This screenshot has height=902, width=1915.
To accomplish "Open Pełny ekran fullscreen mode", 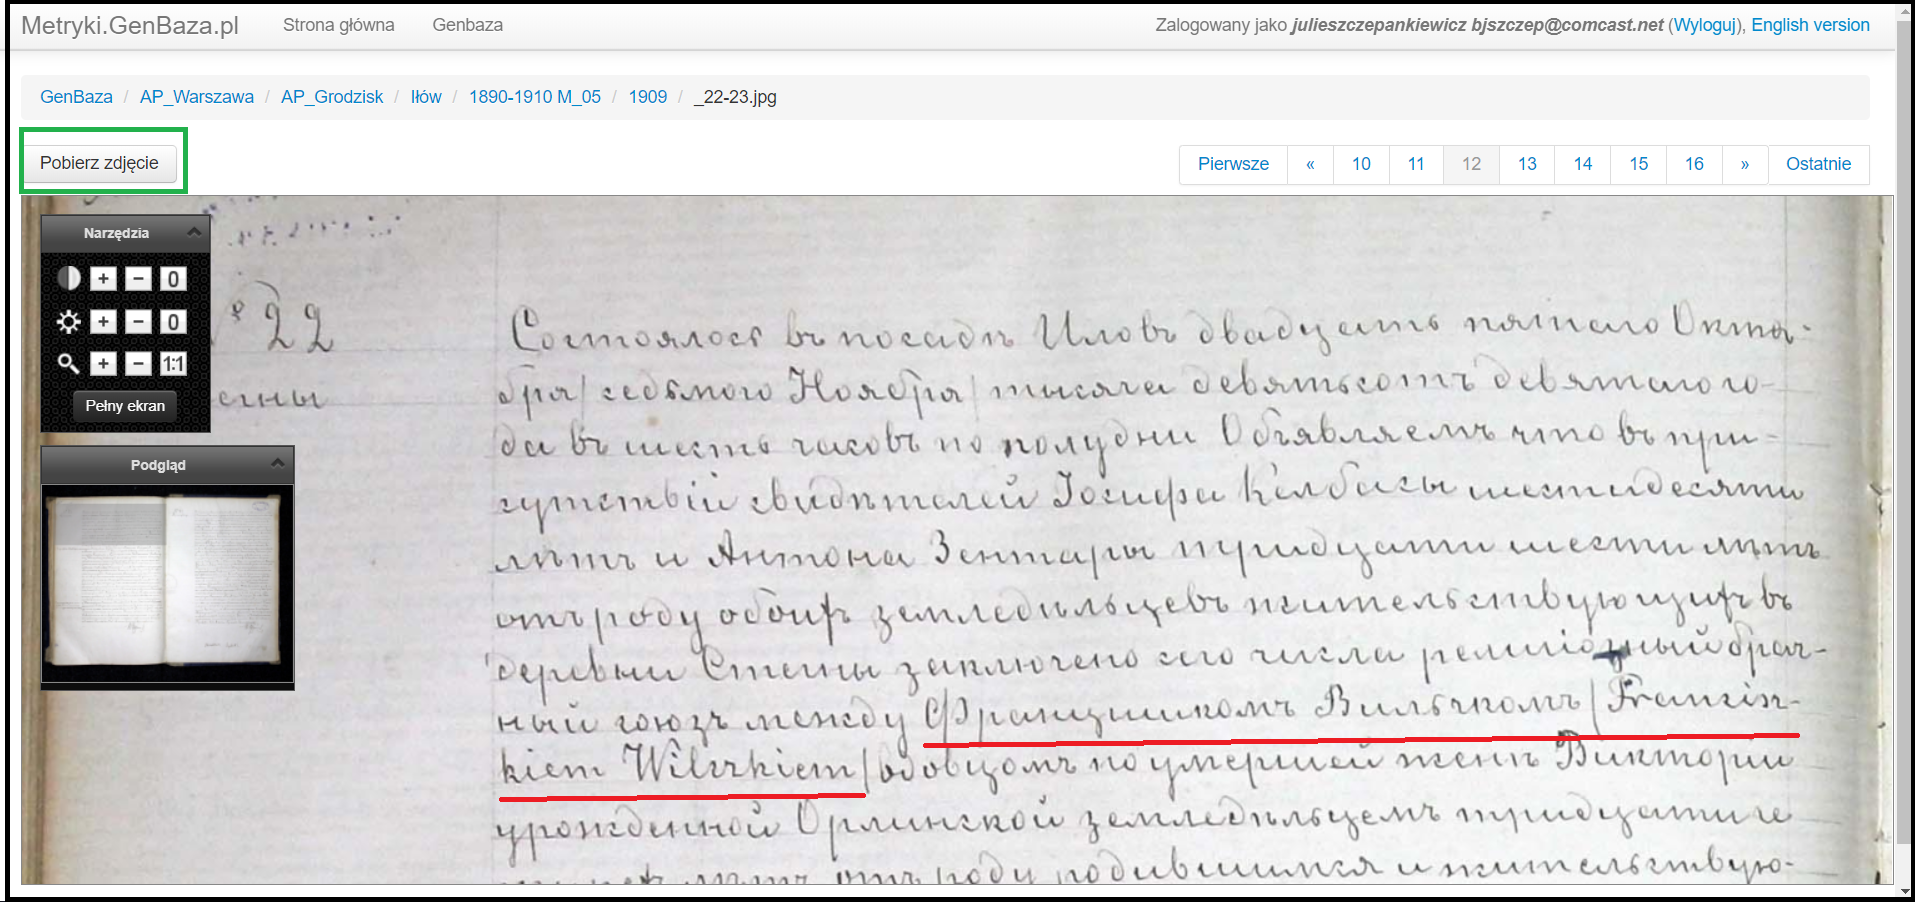I will click(125, 406).
